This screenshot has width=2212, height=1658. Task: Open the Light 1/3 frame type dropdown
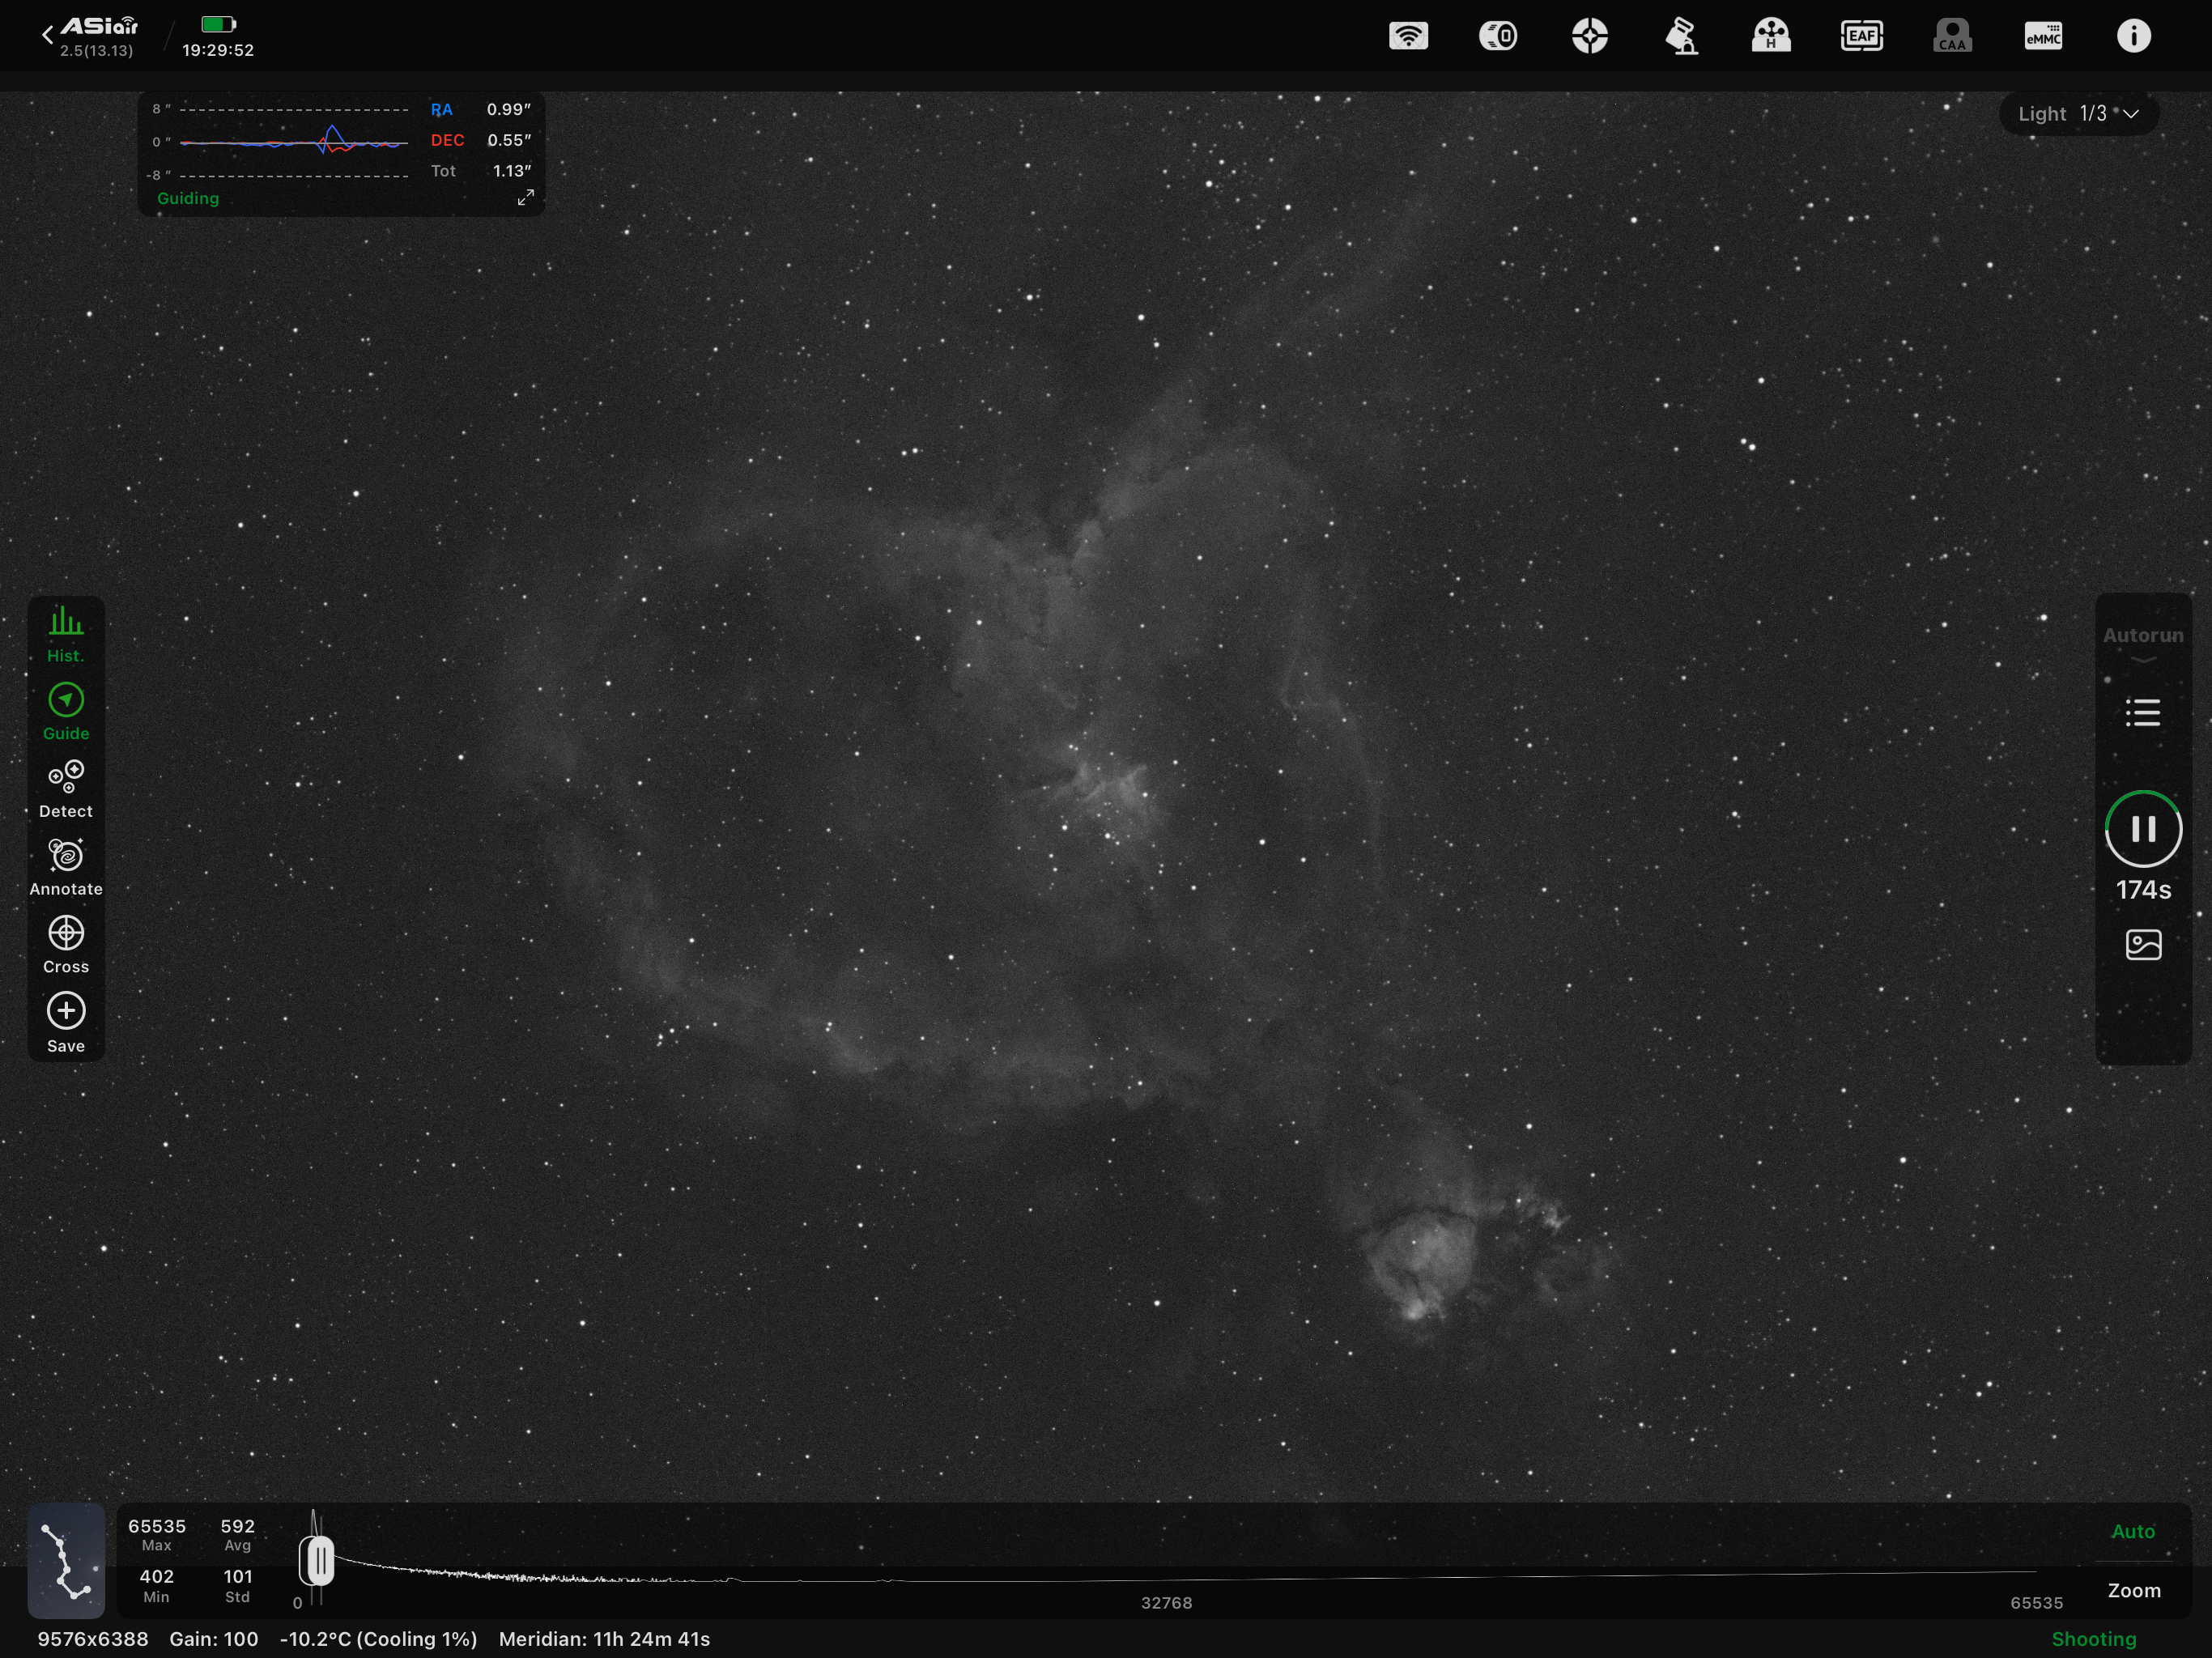pyautogui.click(x=2078, y=113)
